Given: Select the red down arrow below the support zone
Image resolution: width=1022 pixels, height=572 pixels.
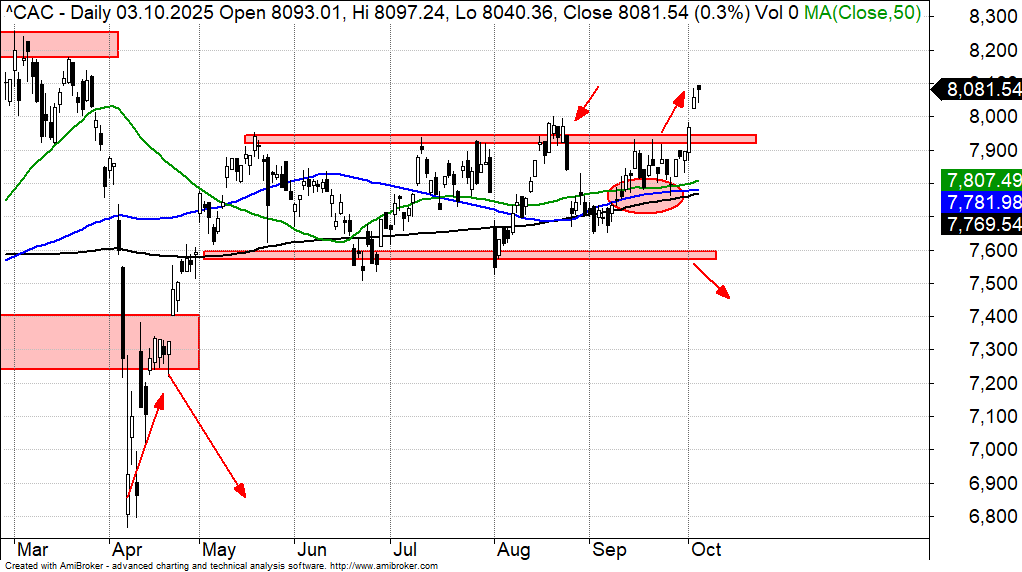Looking at the screenshot, I should [x=710, y=281].
